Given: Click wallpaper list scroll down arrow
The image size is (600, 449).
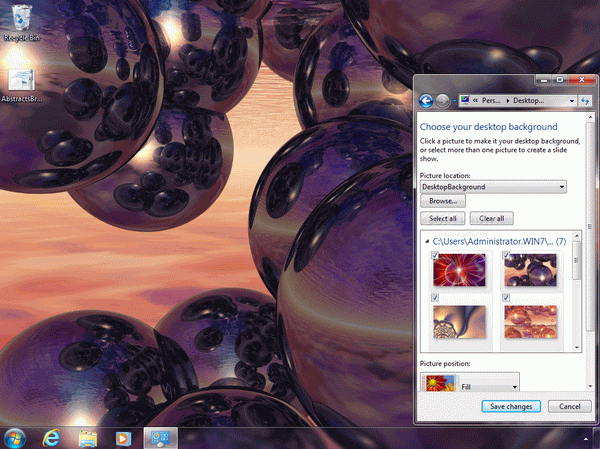Looking at the screenshot, I should coord(577,347).
